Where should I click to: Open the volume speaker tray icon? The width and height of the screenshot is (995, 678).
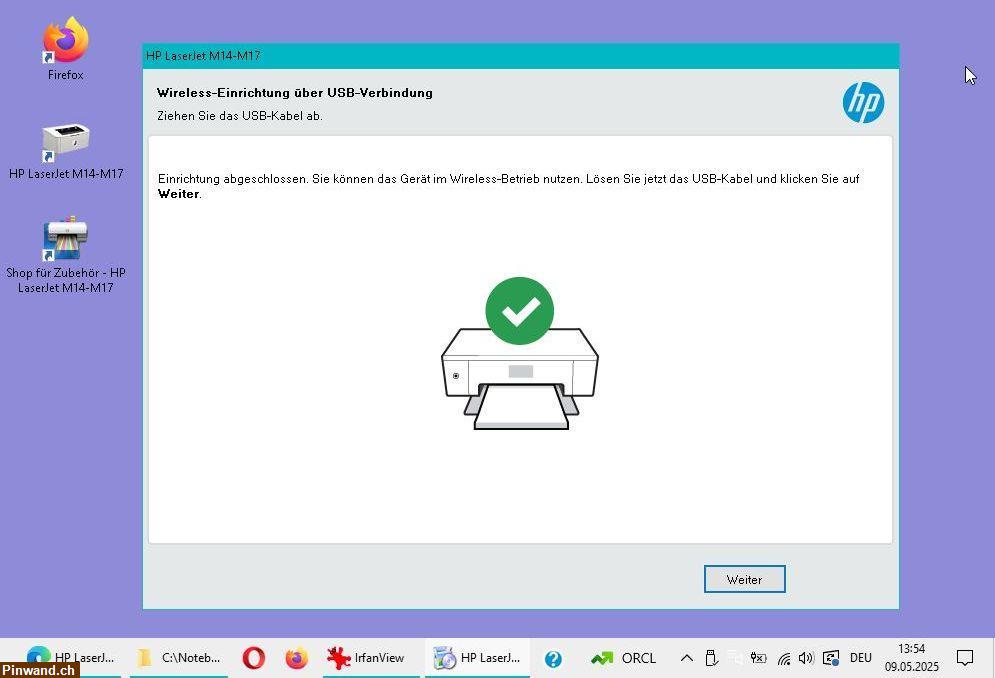(x=807, y=658)
